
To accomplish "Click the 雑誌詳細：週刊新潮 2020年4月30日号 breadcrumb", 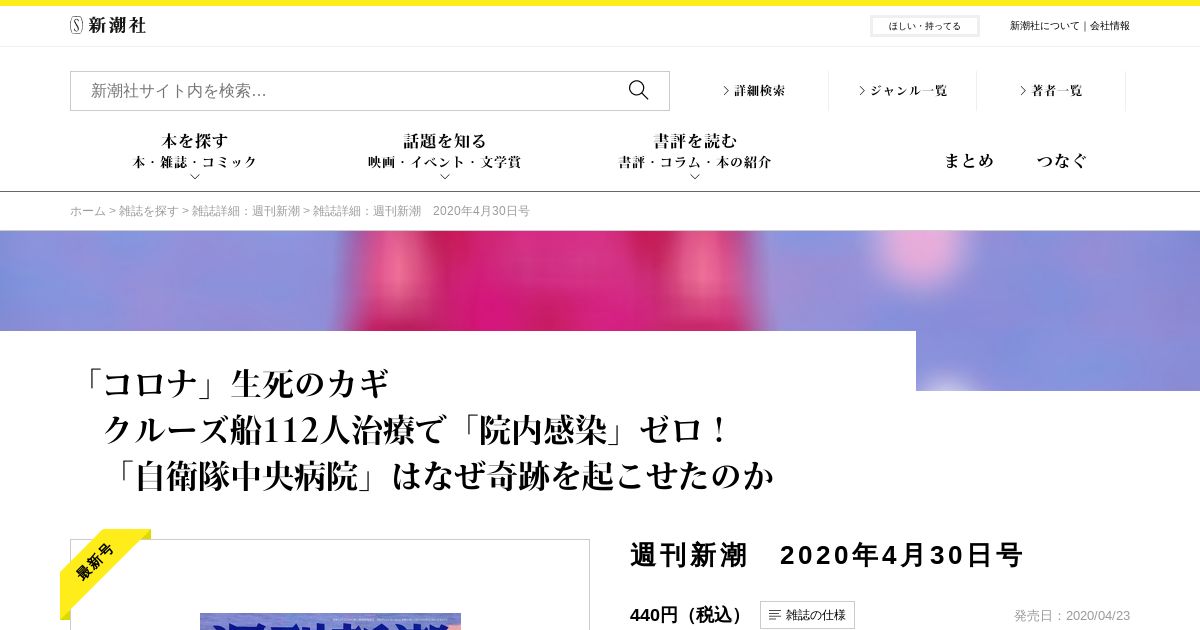I will tap(421, 211).
